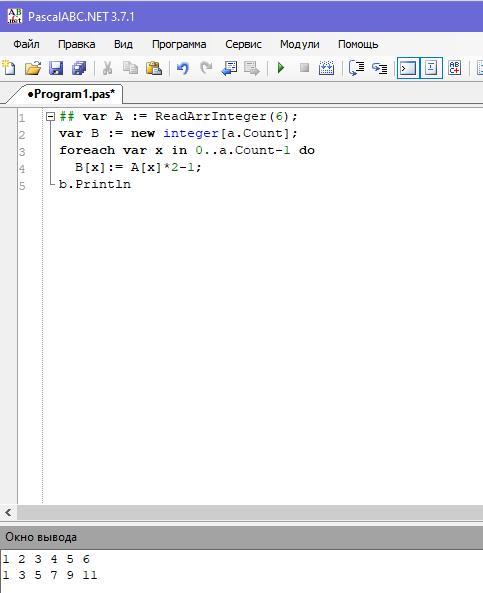Click the Open file folder icon
Image resolution: width=483 pixels, height=593 pixels.
33,68
